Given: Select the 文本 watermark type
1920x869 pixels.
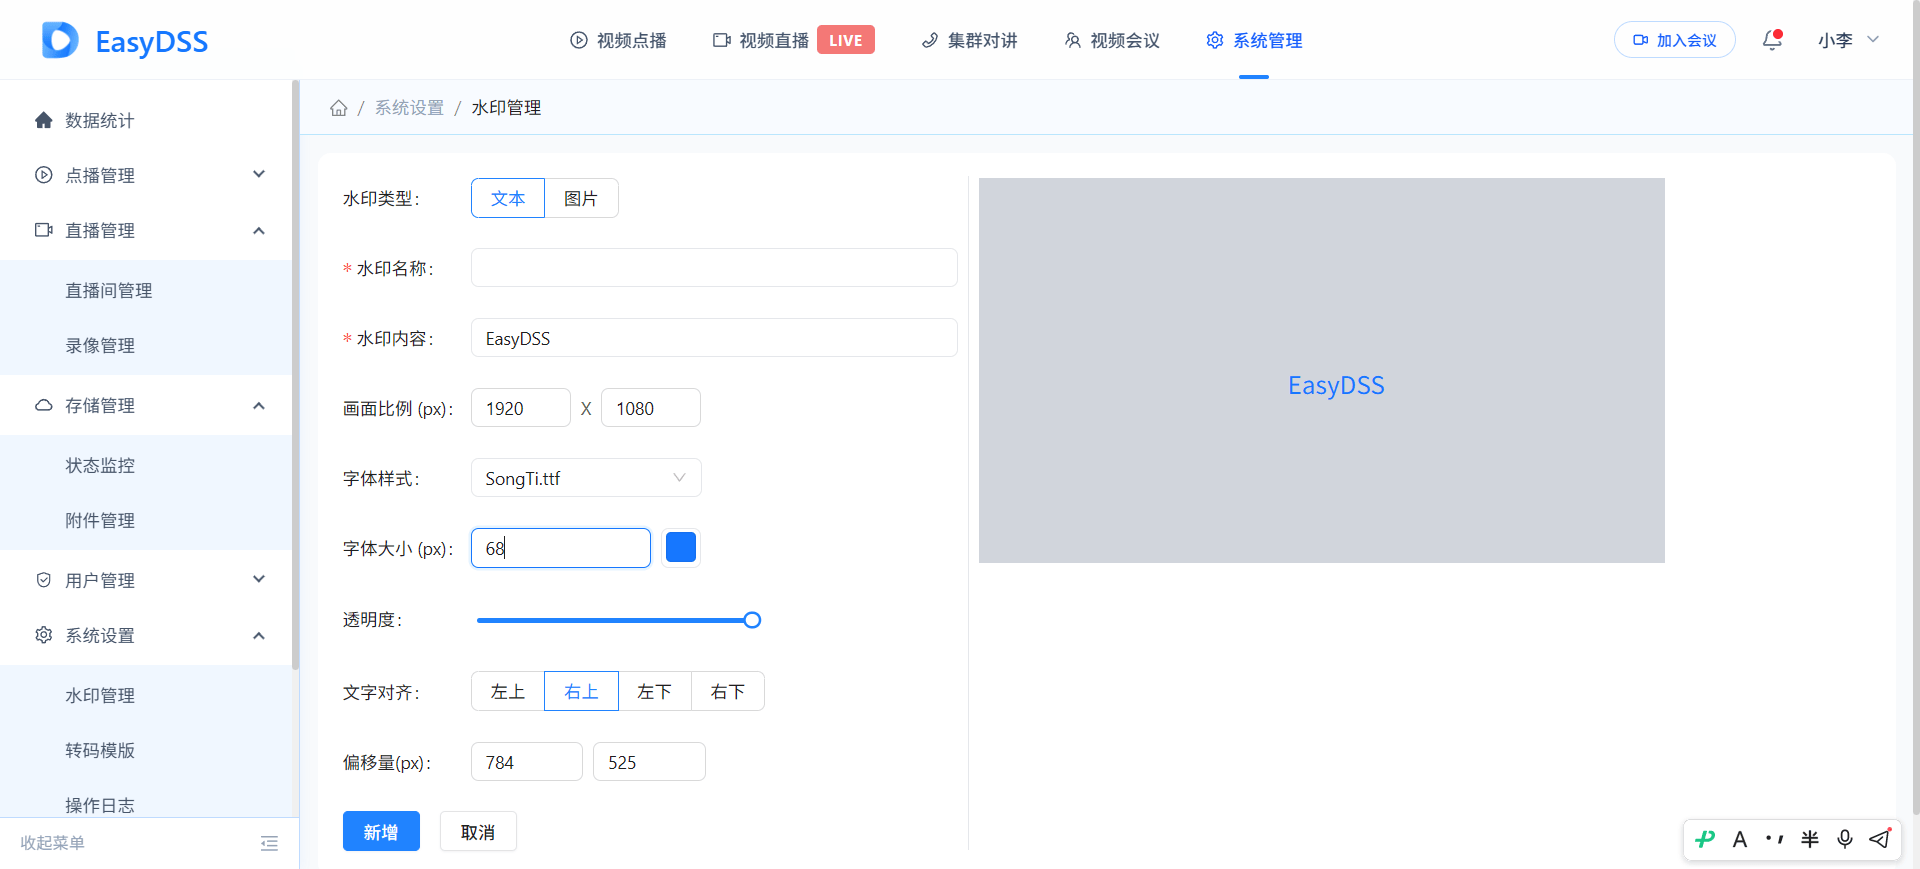Looking at the screenshot, I should tap(508, 198).
